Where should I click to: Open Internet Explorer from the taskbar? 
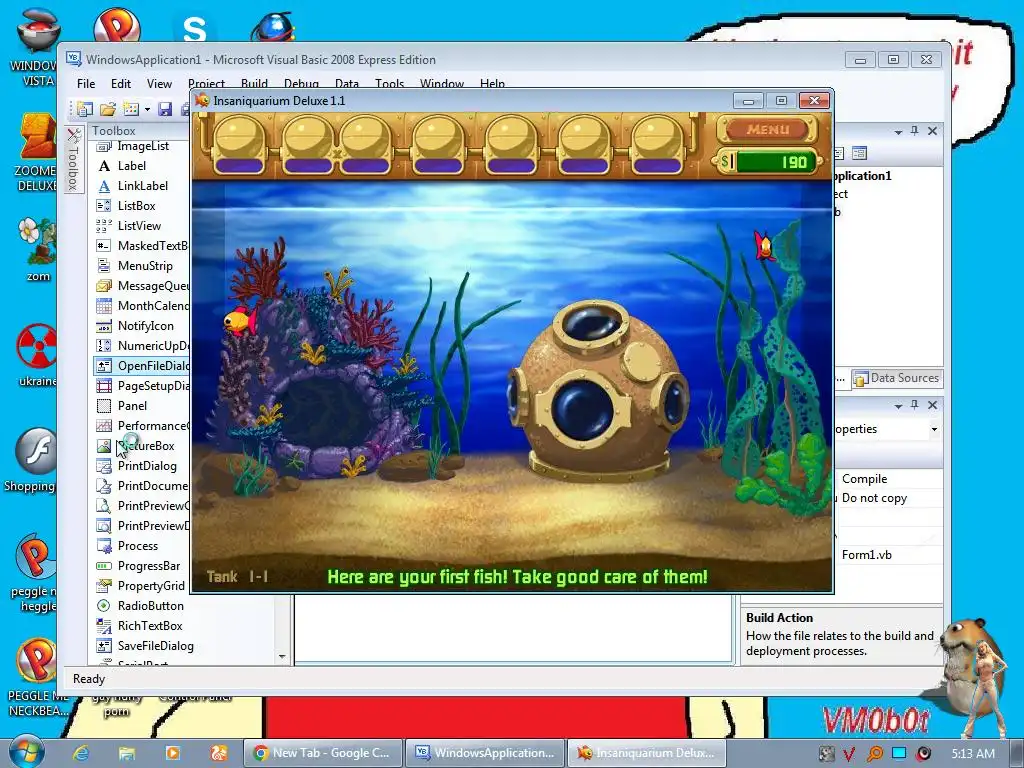click(81, 753)
